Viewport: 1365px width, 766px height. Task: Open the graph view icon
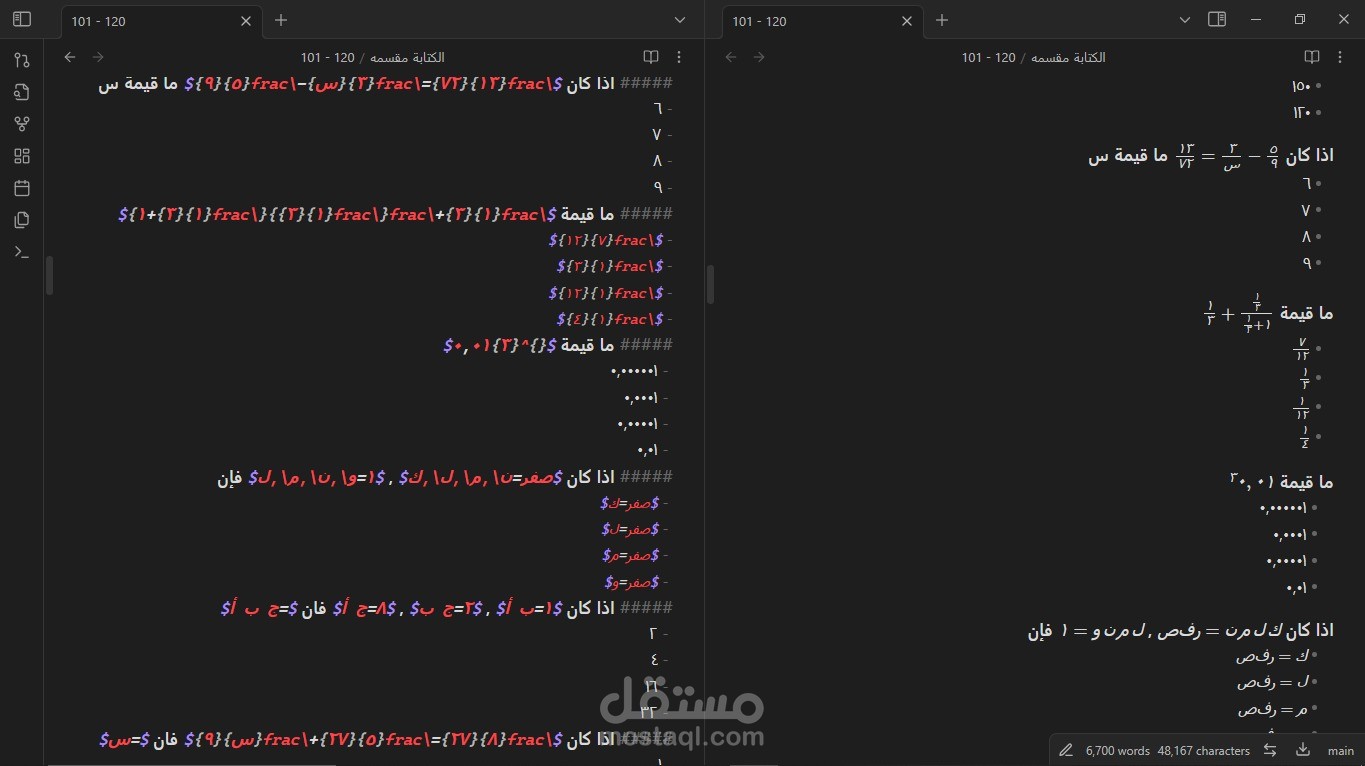tap(20, 123)
